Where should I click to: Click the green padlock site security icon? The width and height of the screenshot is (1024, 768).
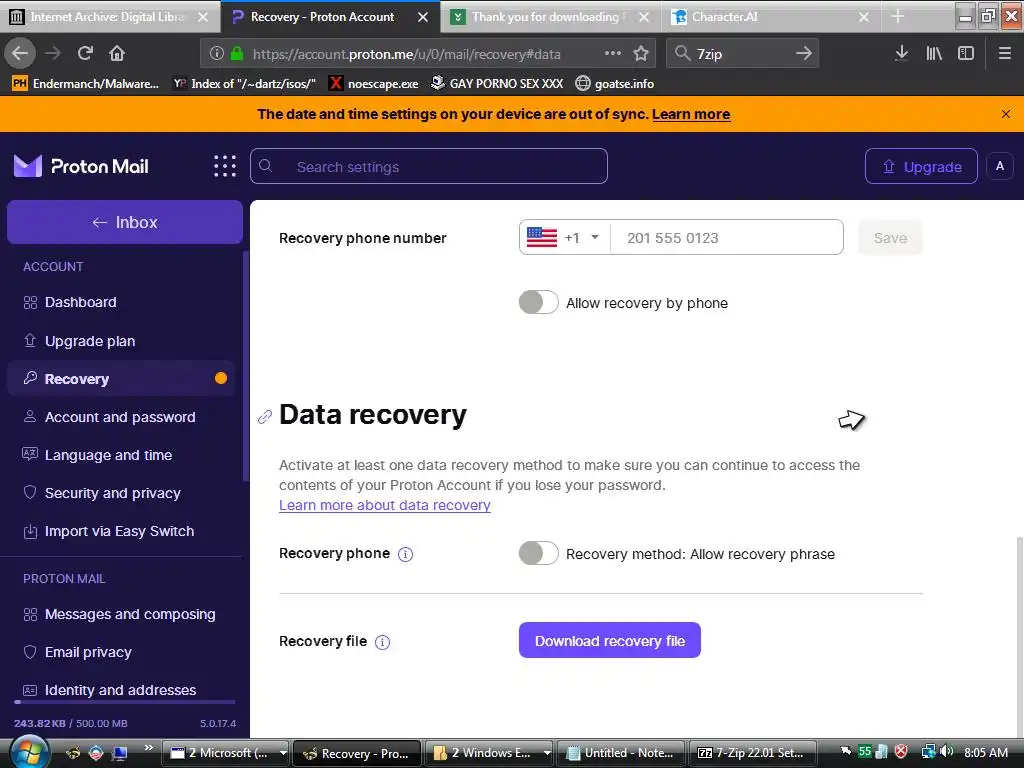pyautogui.click(x=236, y=54)
